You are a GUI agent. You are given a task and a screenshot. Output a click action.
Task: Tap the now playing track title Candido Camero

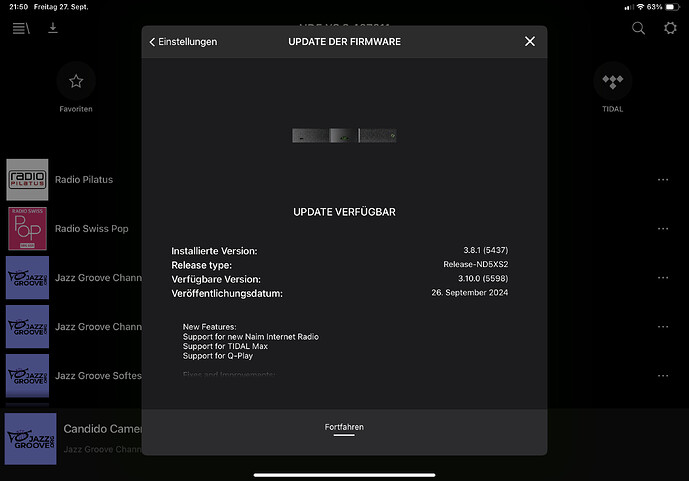tap(102, 429)
